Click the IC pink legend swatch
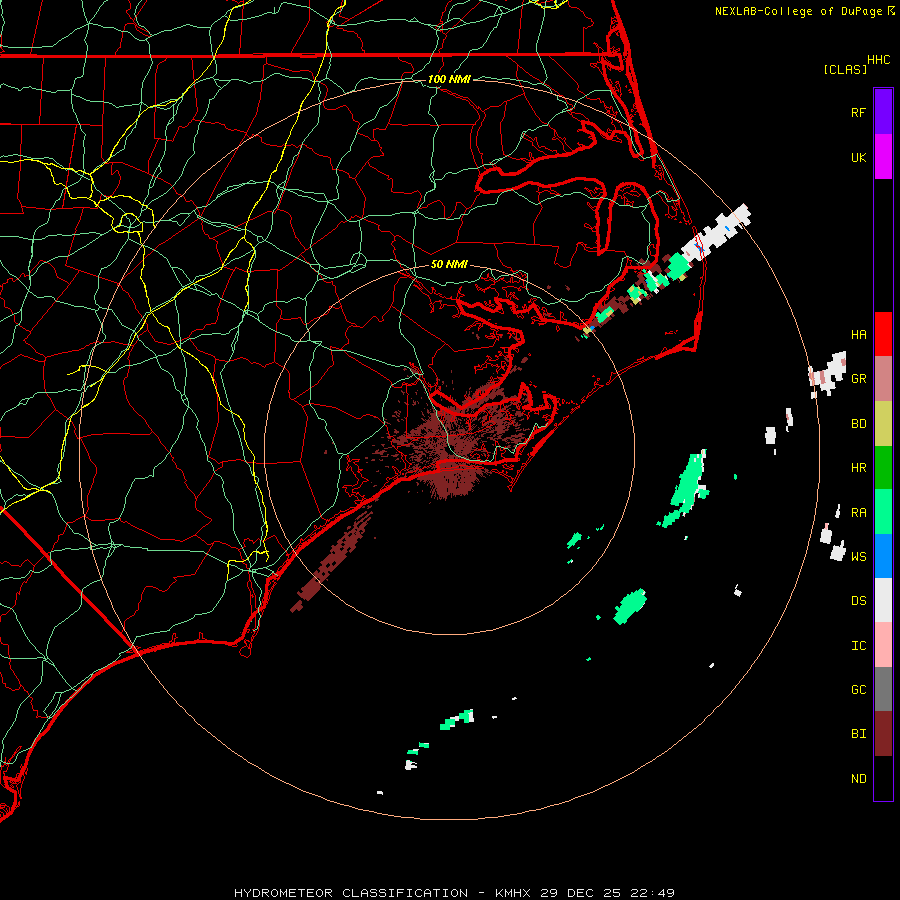This screenshot has height=900, width=900. [x=883, y=645]
